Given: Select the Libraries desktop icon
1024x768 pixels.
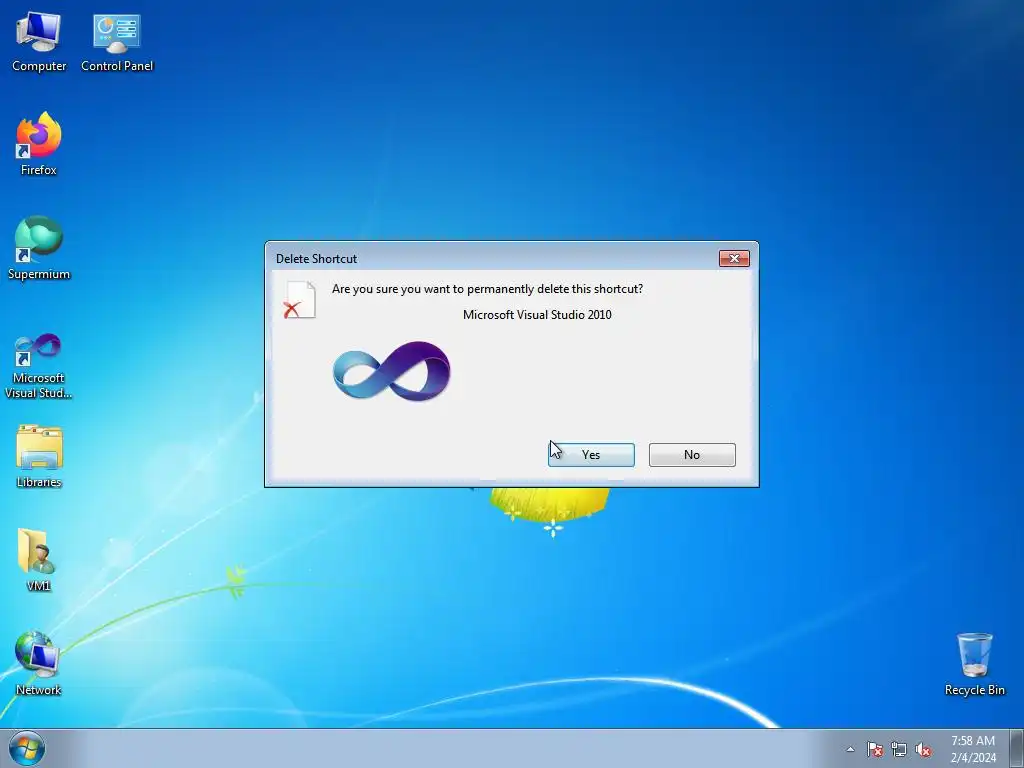Looking at the screenshot, I should pos(39,456).
